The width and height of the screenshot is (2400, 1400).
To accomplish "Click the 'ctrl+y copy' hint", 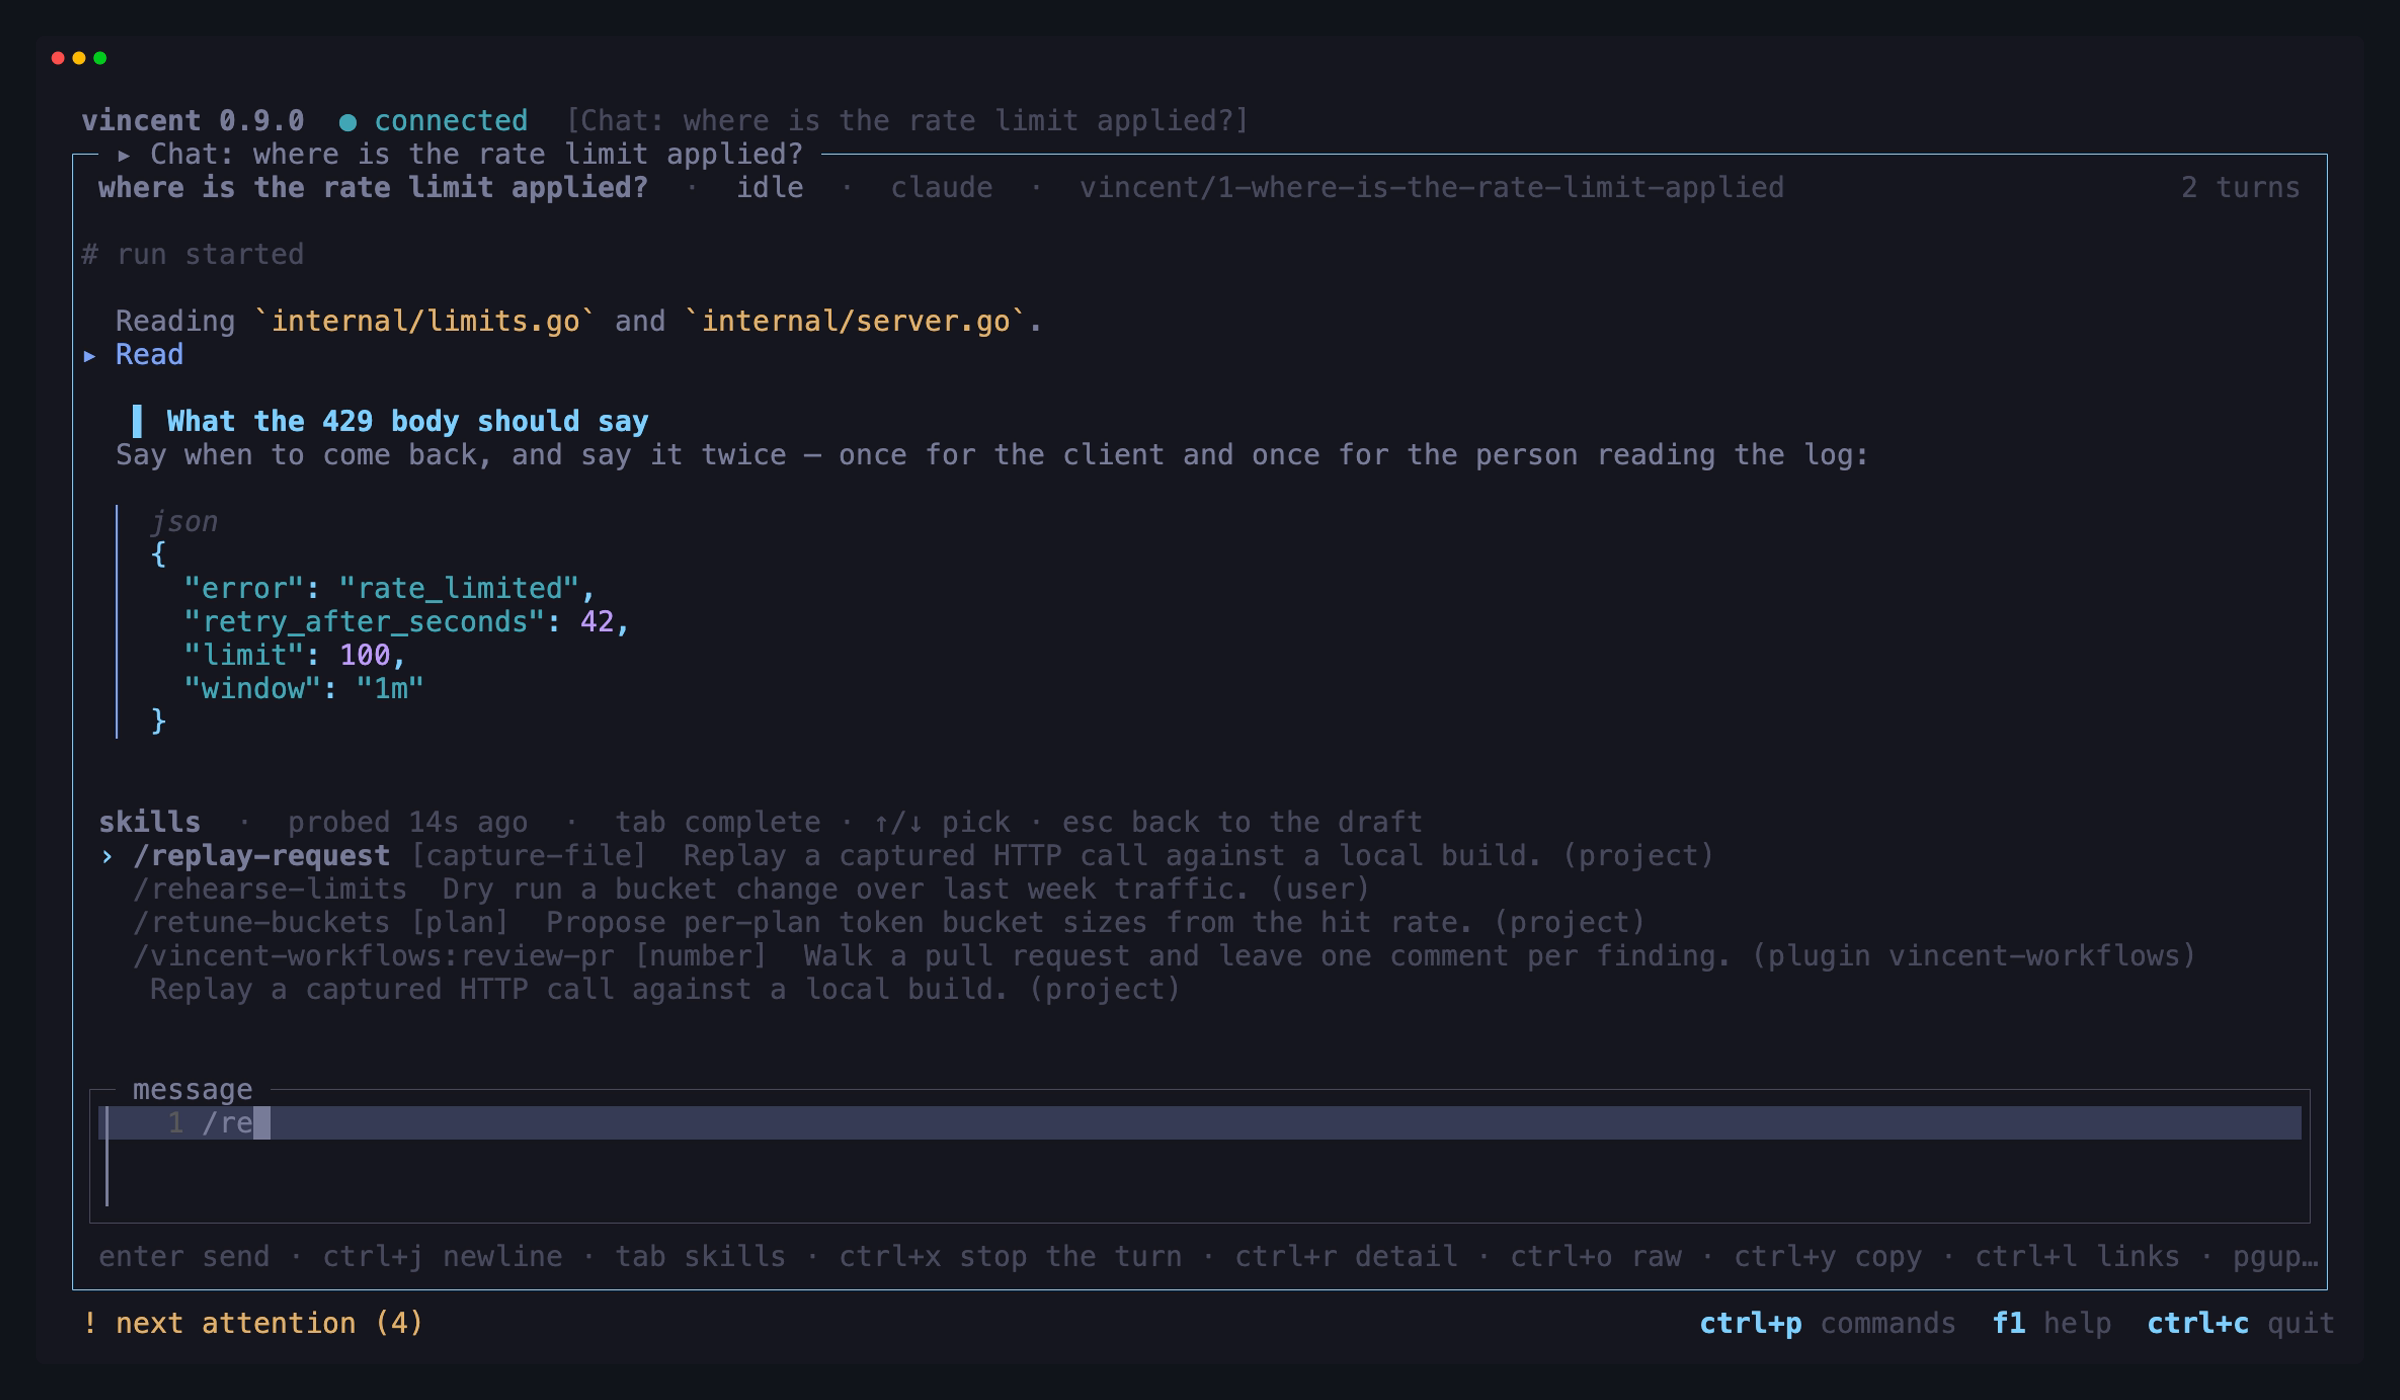I will click(x=1828, y=1256).
